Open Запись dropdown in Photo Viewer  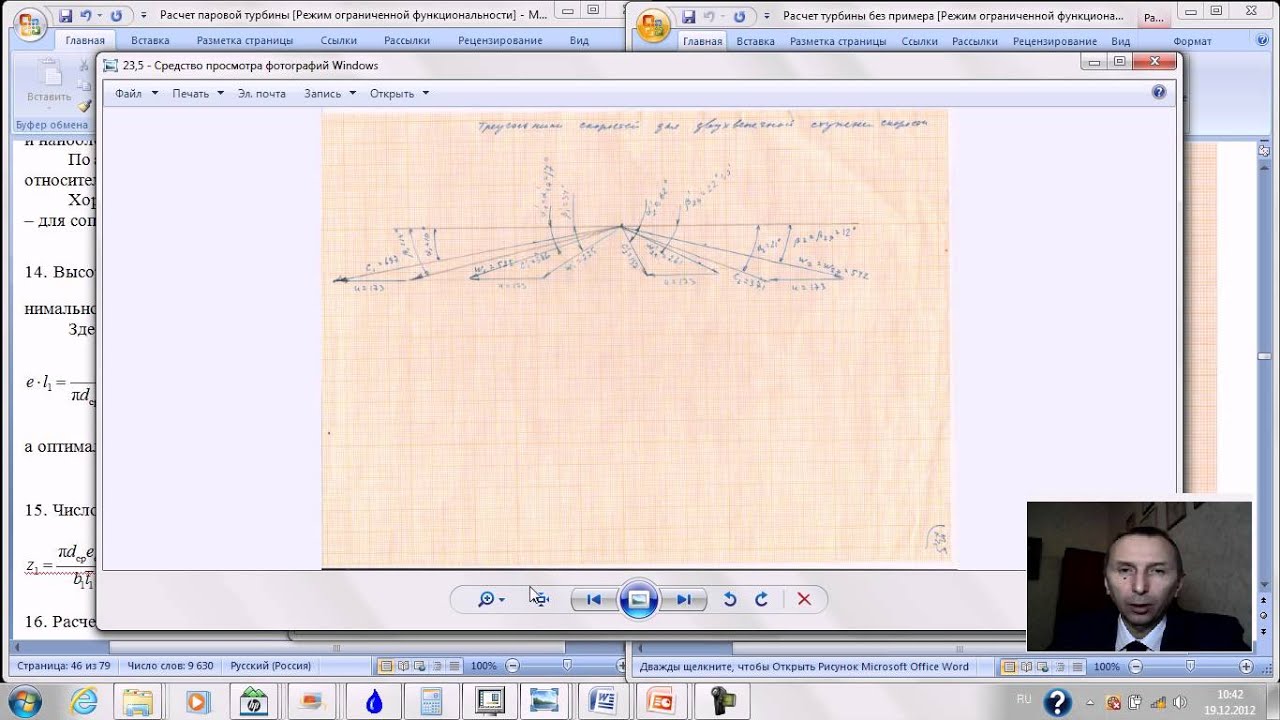[330, 93]
